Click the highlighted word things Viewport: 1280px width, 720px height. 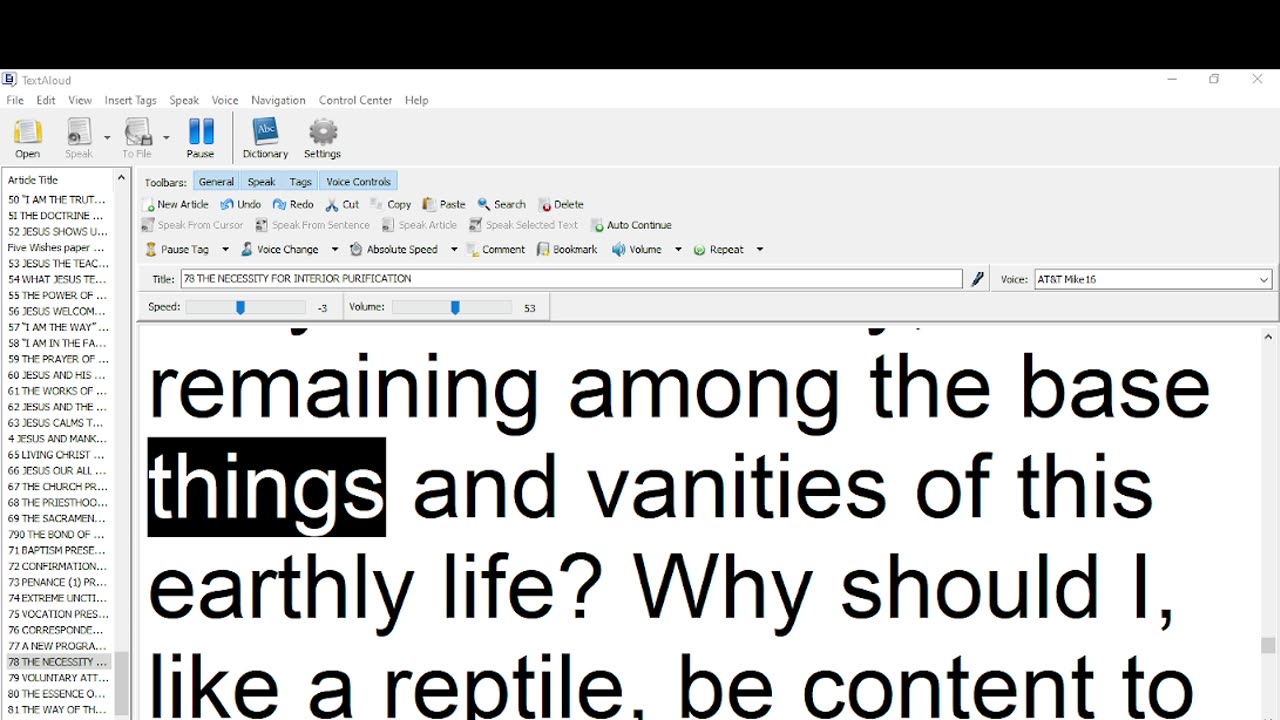tap(266, 487)
